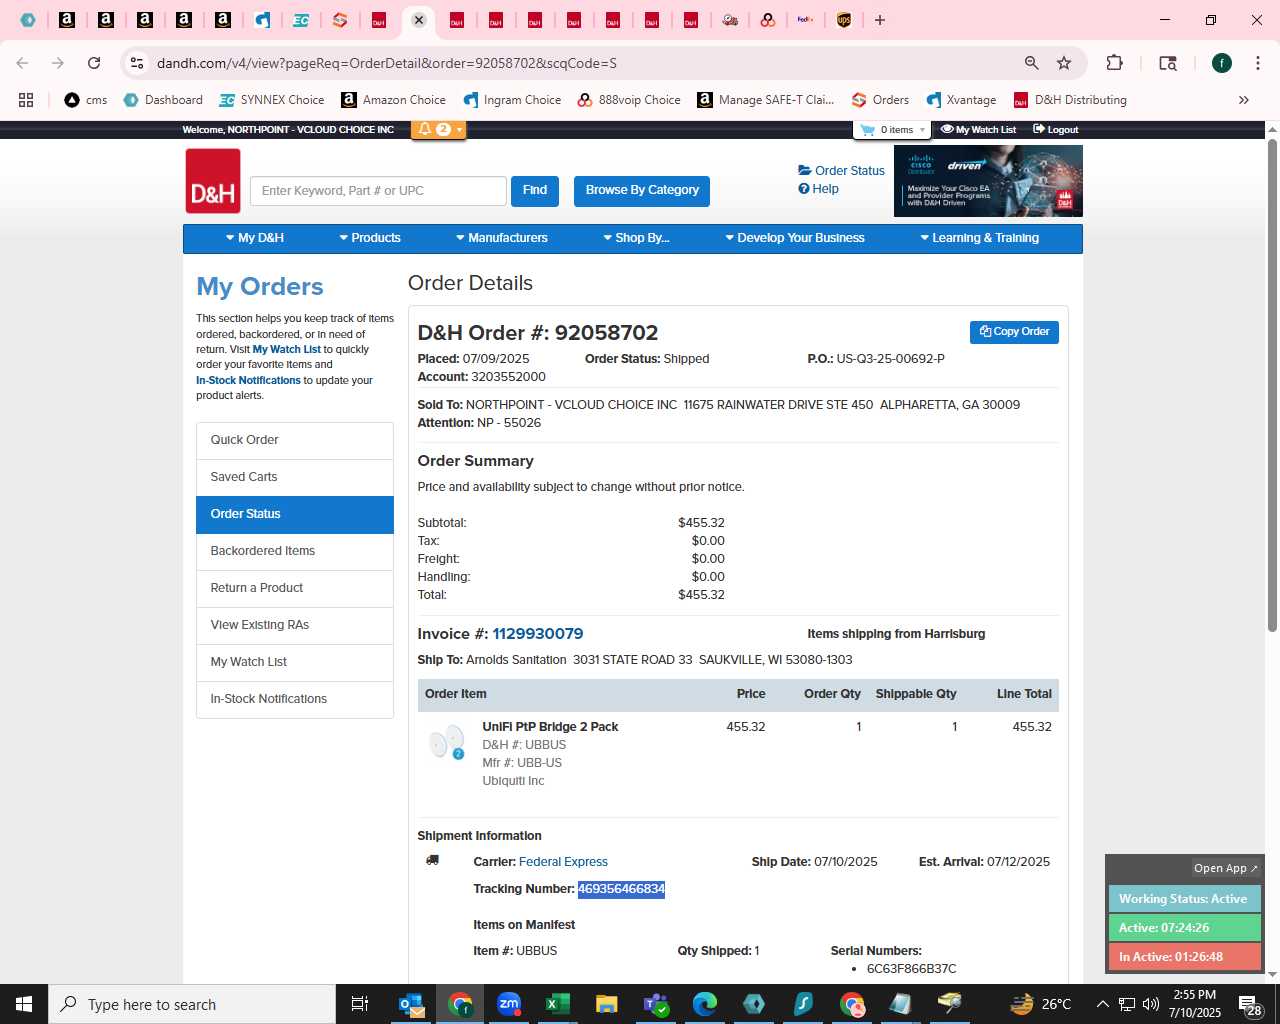The height and width of the screenshot is (1024, 1280).
Task: Open the Chrome profile avatar
Action: click(1221, 63)
